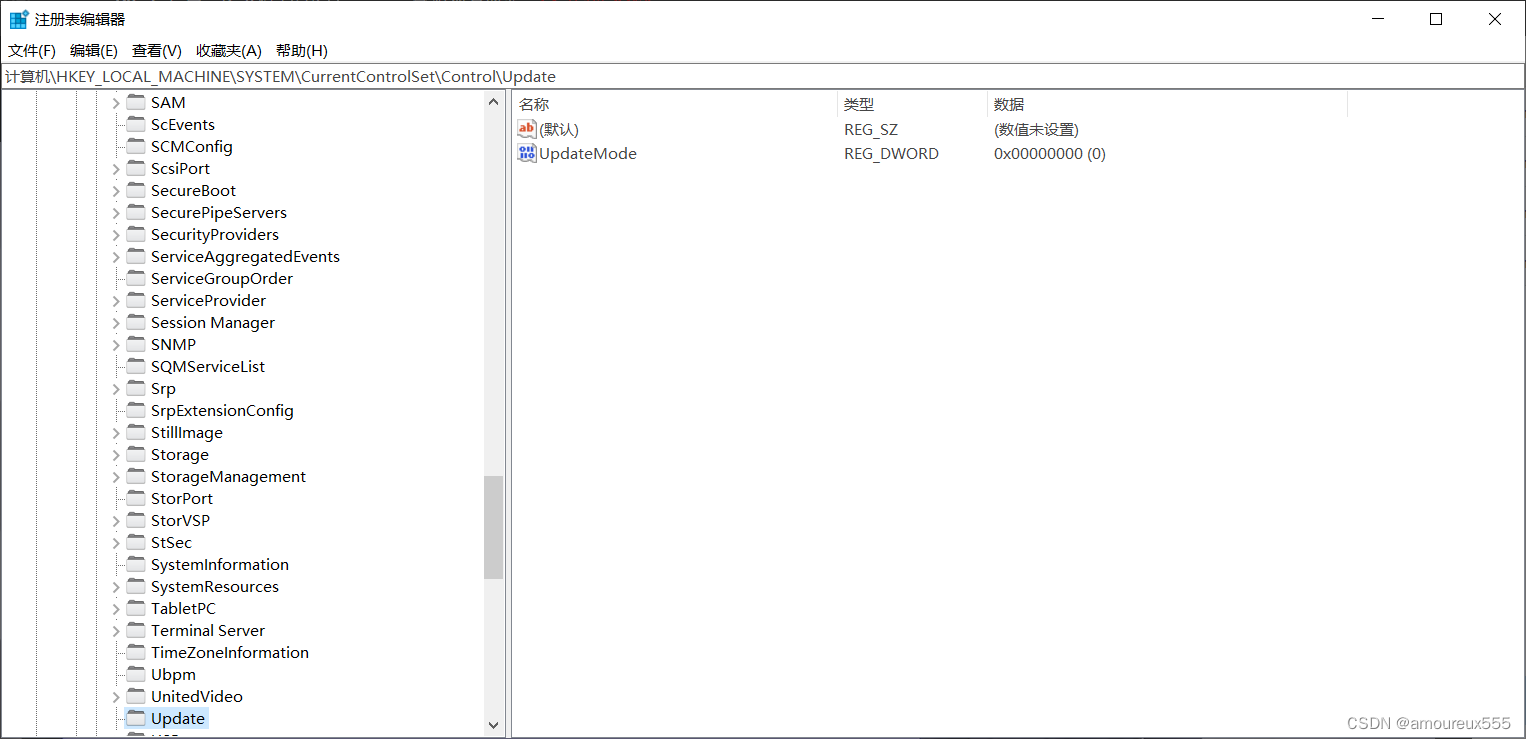Expand the Srp key
The image size is (1526, 739).
[115, 389]
